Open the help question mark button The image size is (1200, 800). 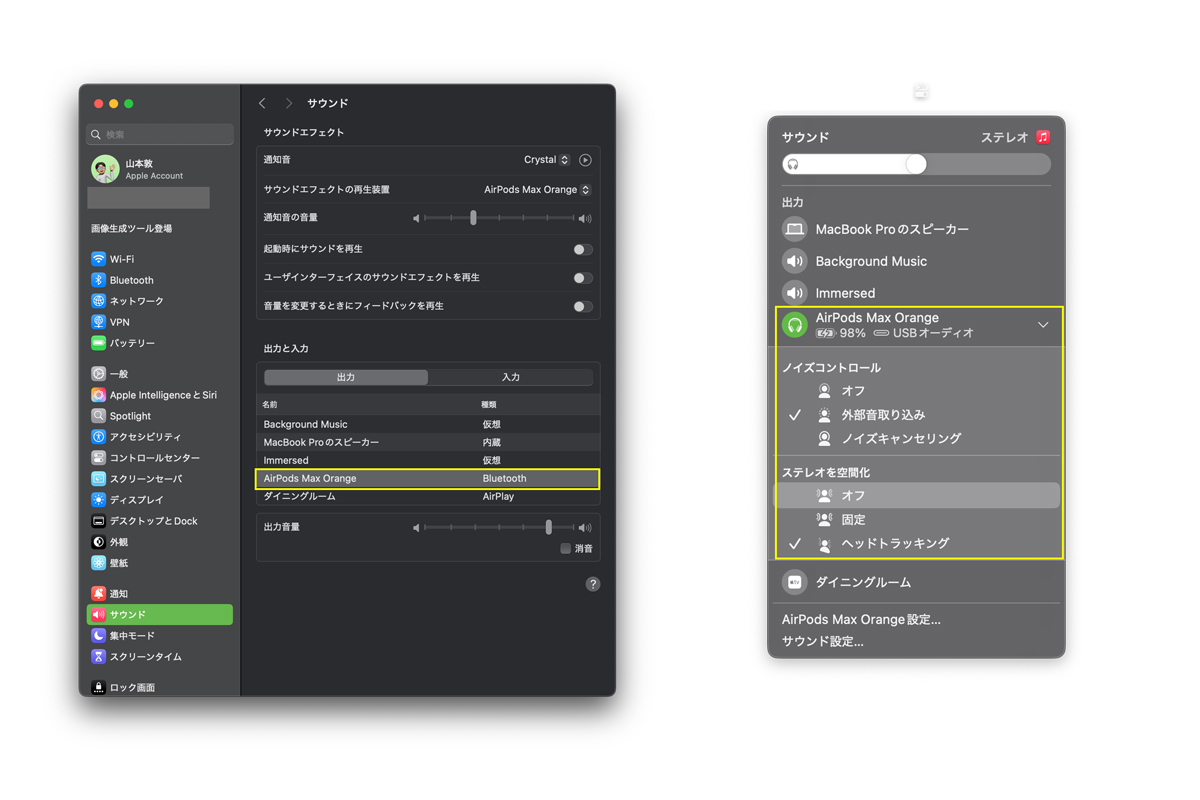click(x=592, y=584)
